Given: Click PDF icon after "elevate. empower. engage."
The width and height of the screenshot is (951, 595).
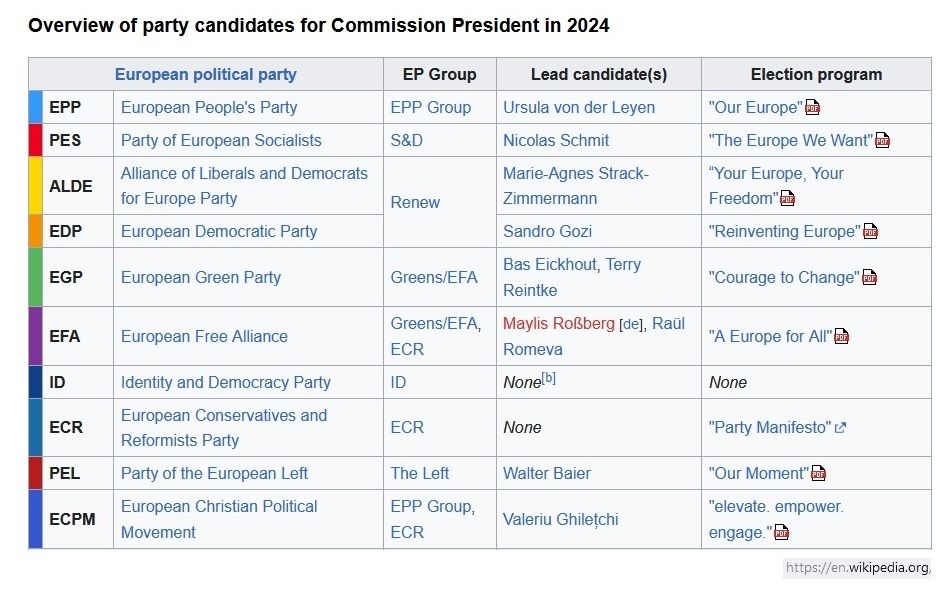Looking at the screenshot, I should (x=781, y=533).
